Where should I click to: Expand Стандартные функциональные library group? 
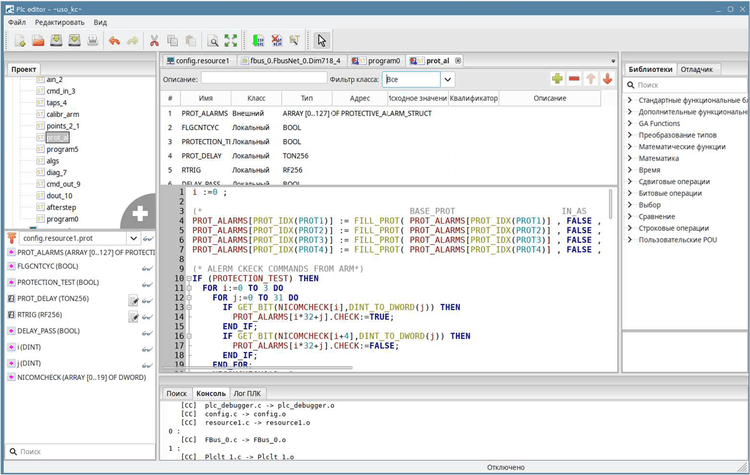[x=630, y=100]
